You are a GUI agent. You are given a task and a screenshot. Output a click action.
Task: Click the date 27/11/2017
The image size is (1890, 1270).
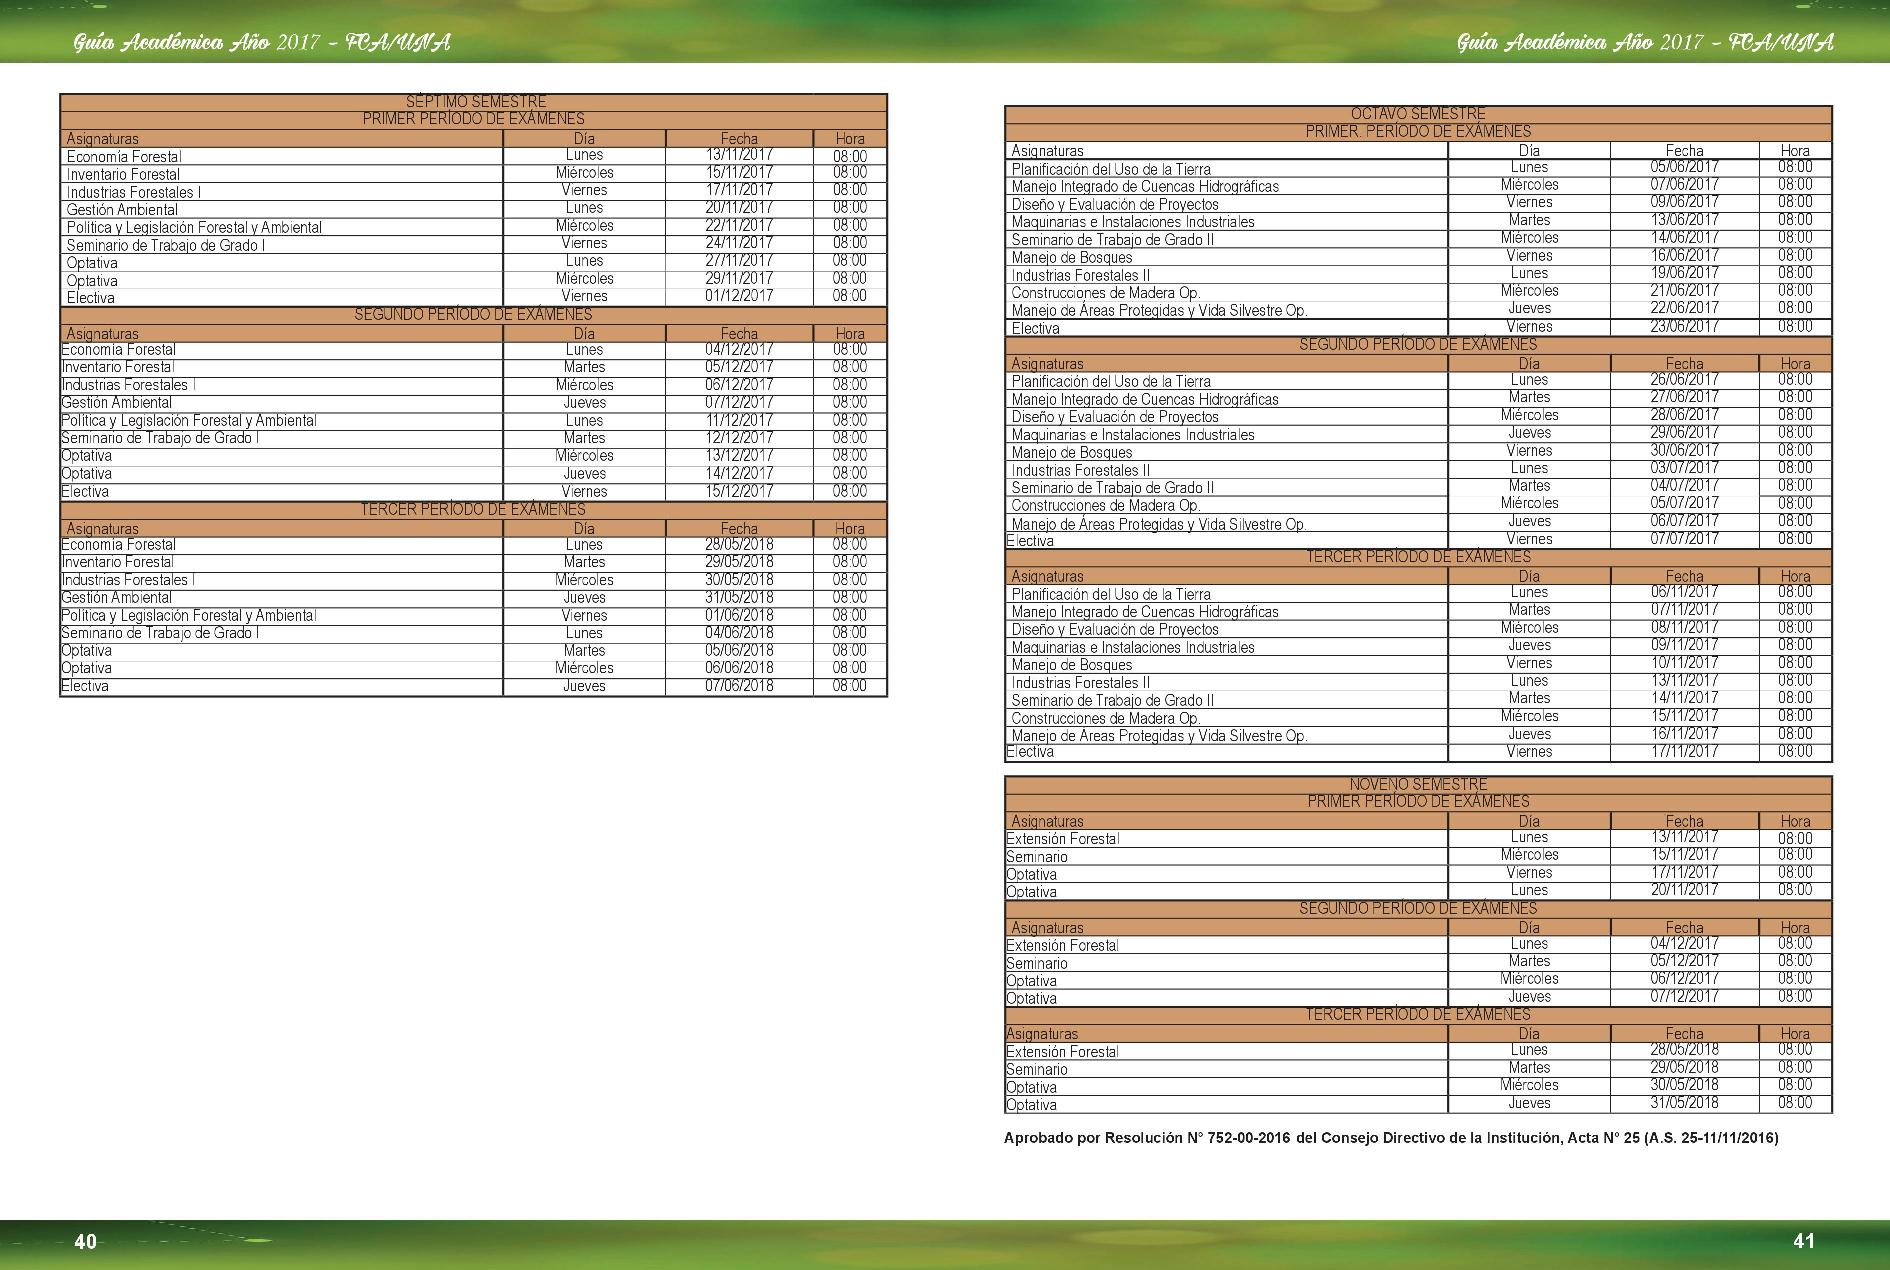[x=739, y=260]
